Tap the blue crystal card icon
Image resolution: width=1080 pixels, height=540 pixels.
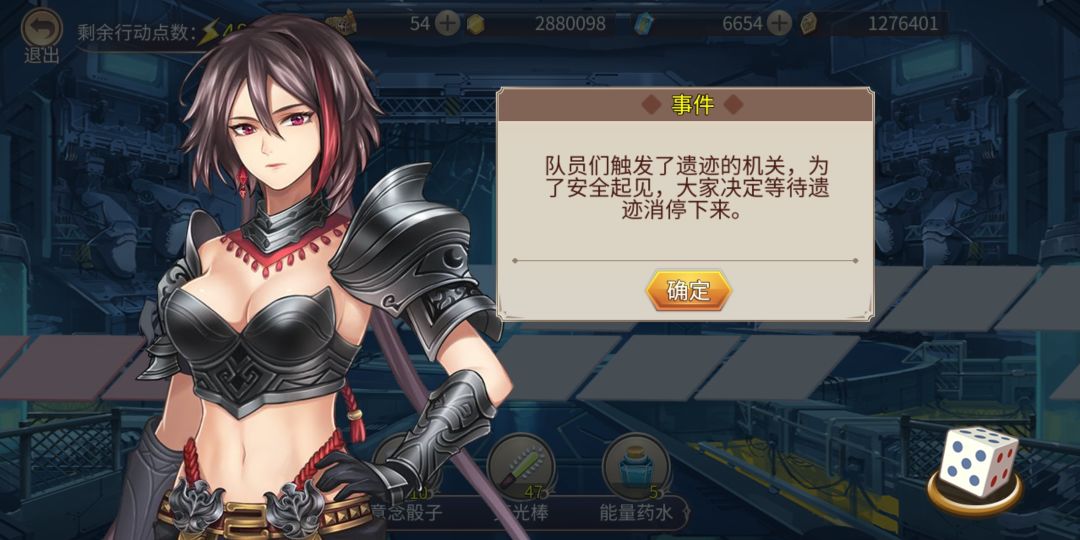click(x=643, y=24)
